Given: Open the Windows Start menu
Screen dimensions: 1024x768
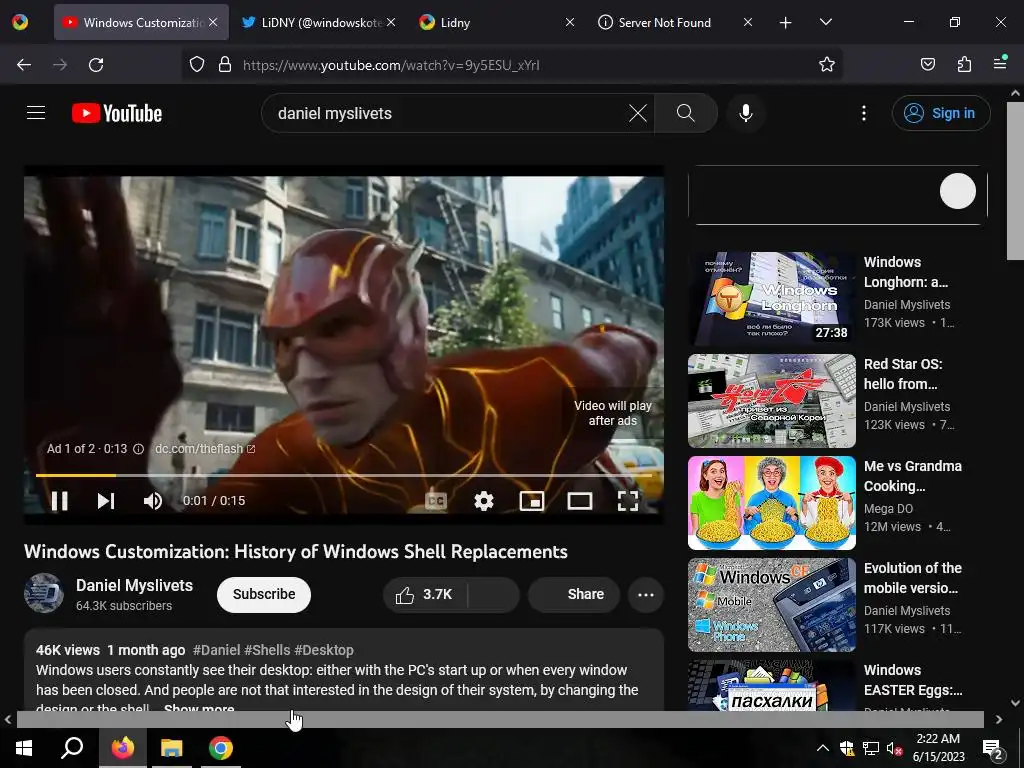Looking at the screenshot, I should click(x=24, y=748).
